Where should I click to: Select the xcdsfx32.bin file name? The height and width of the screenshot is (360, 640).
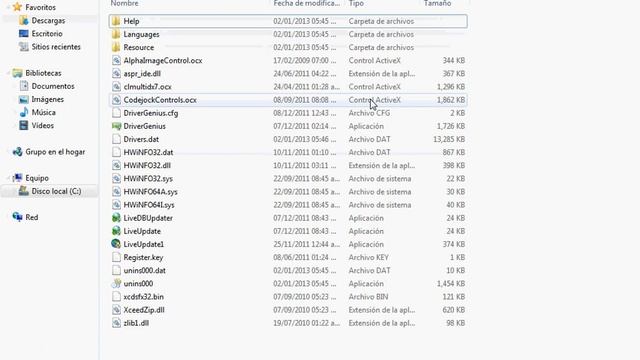click(143, 297)
